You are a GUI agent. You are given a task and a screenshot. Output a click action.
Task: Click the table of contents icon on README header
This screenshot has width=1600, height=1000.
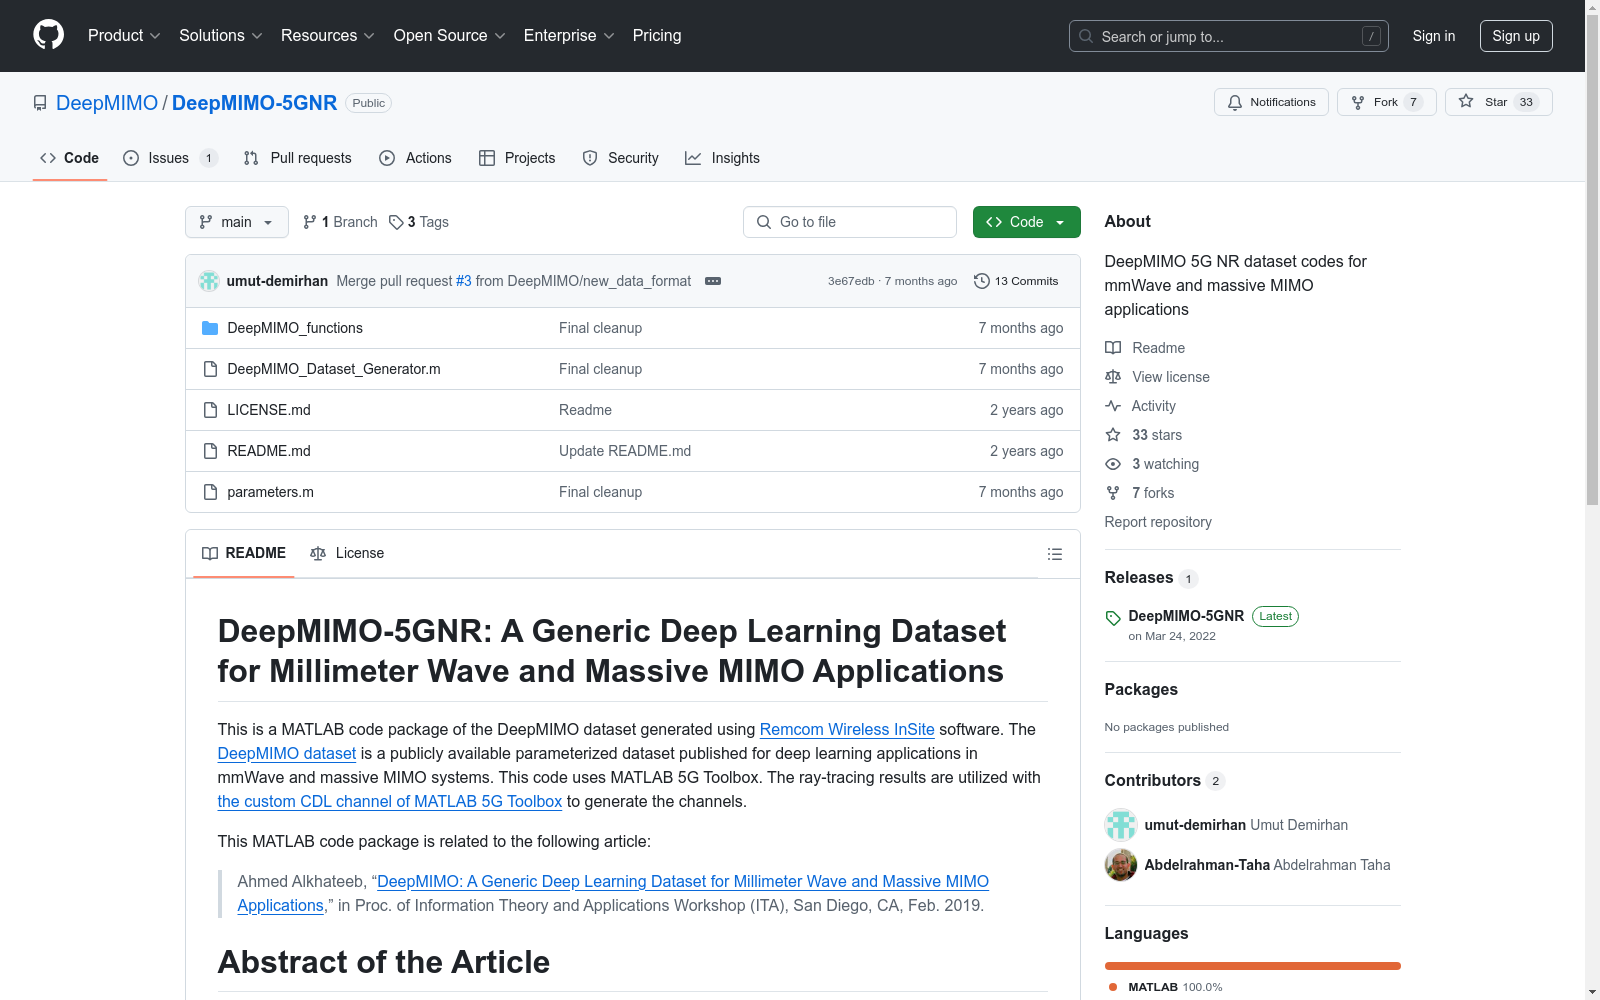(x=1054, y=553)
